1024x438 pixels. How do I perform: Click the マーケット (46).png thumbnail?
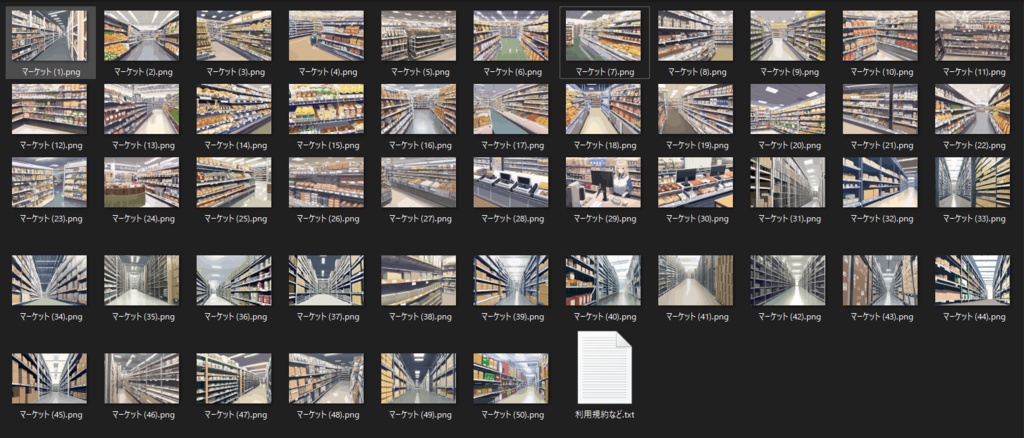point(142,378)
